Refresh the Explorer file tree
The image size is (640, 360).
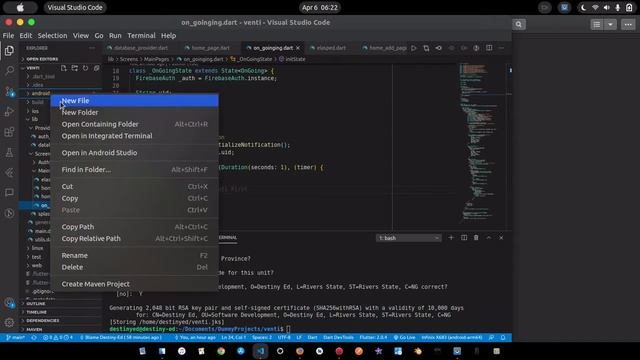click(85, 68)
